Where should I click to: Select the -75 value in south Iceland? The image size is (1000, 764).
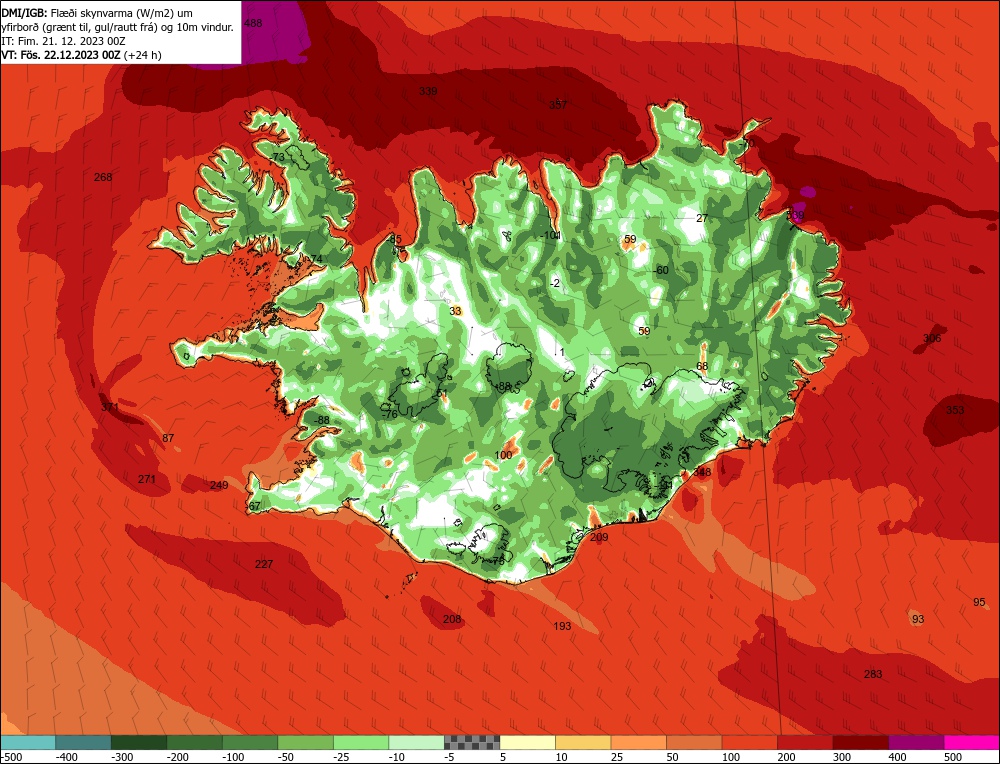[497, 561]
